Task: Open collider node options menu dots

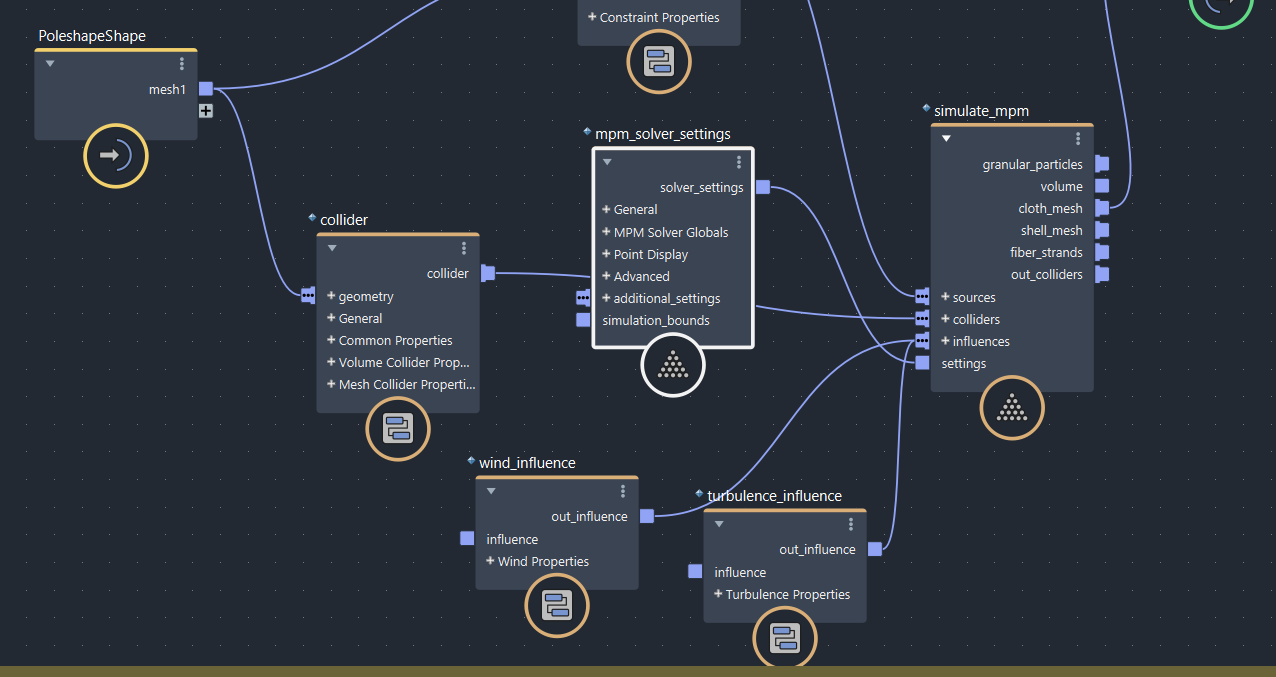Action: [x=464, y=248]
